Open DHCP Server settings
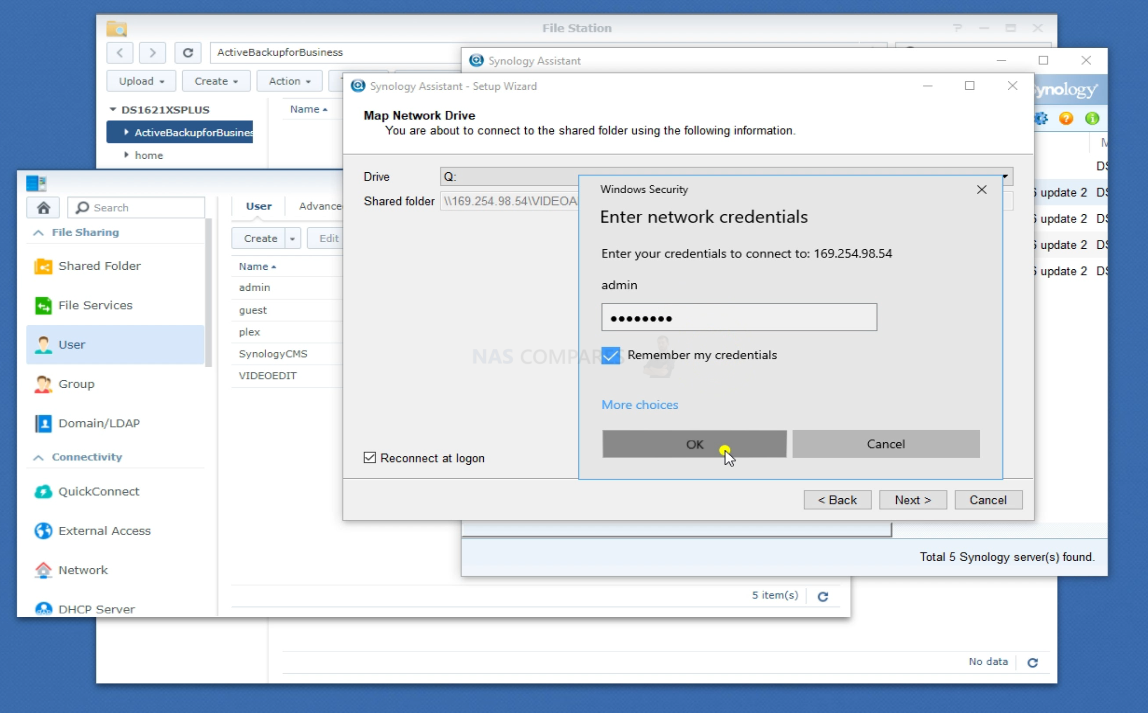 point(116,608)
